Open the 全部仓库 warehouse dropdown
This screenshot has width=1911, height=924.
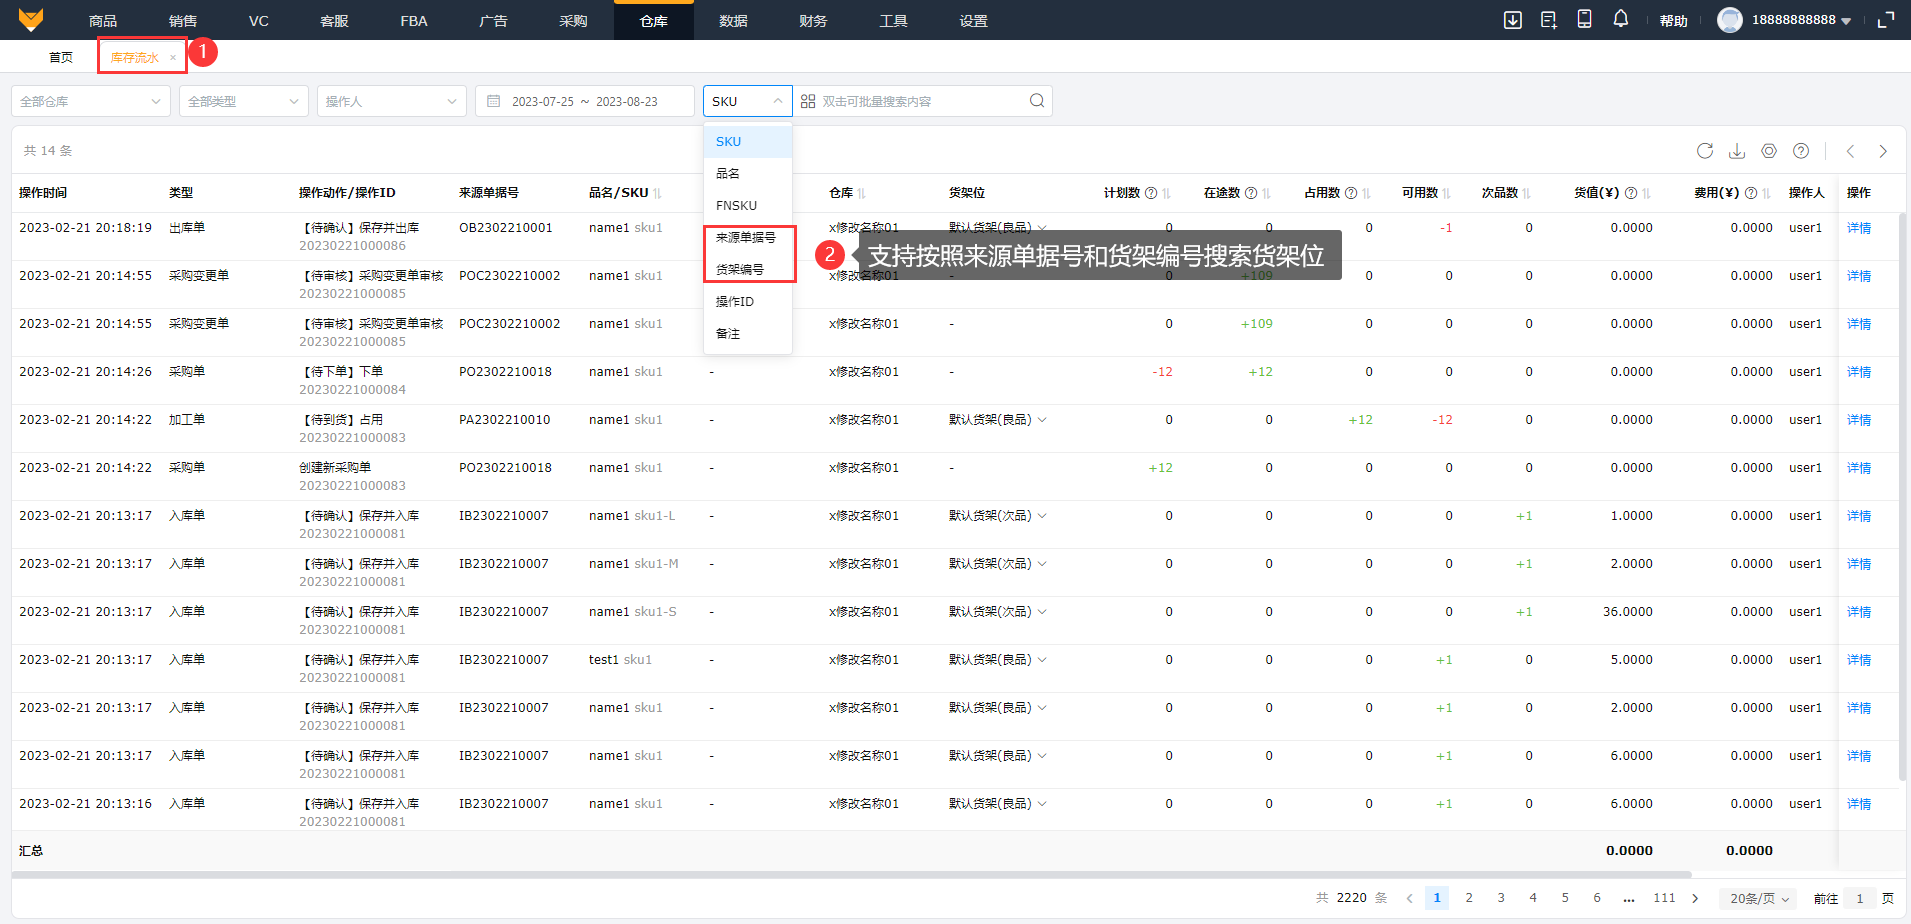click(90, 101)
